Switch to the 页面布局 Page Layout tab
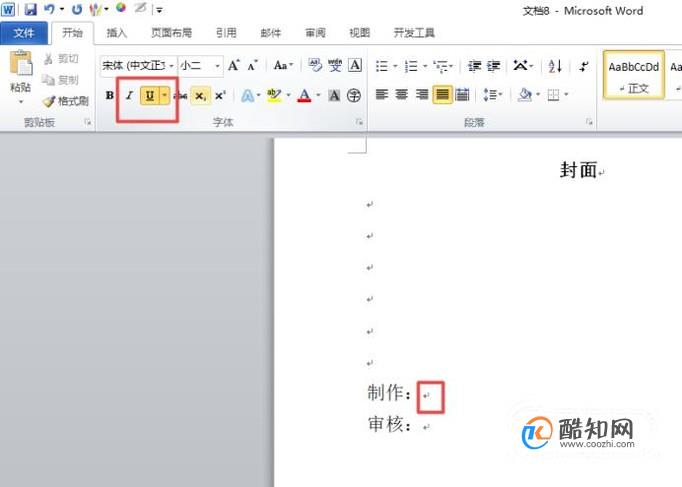The image size is (682, 487). point(171,33)
